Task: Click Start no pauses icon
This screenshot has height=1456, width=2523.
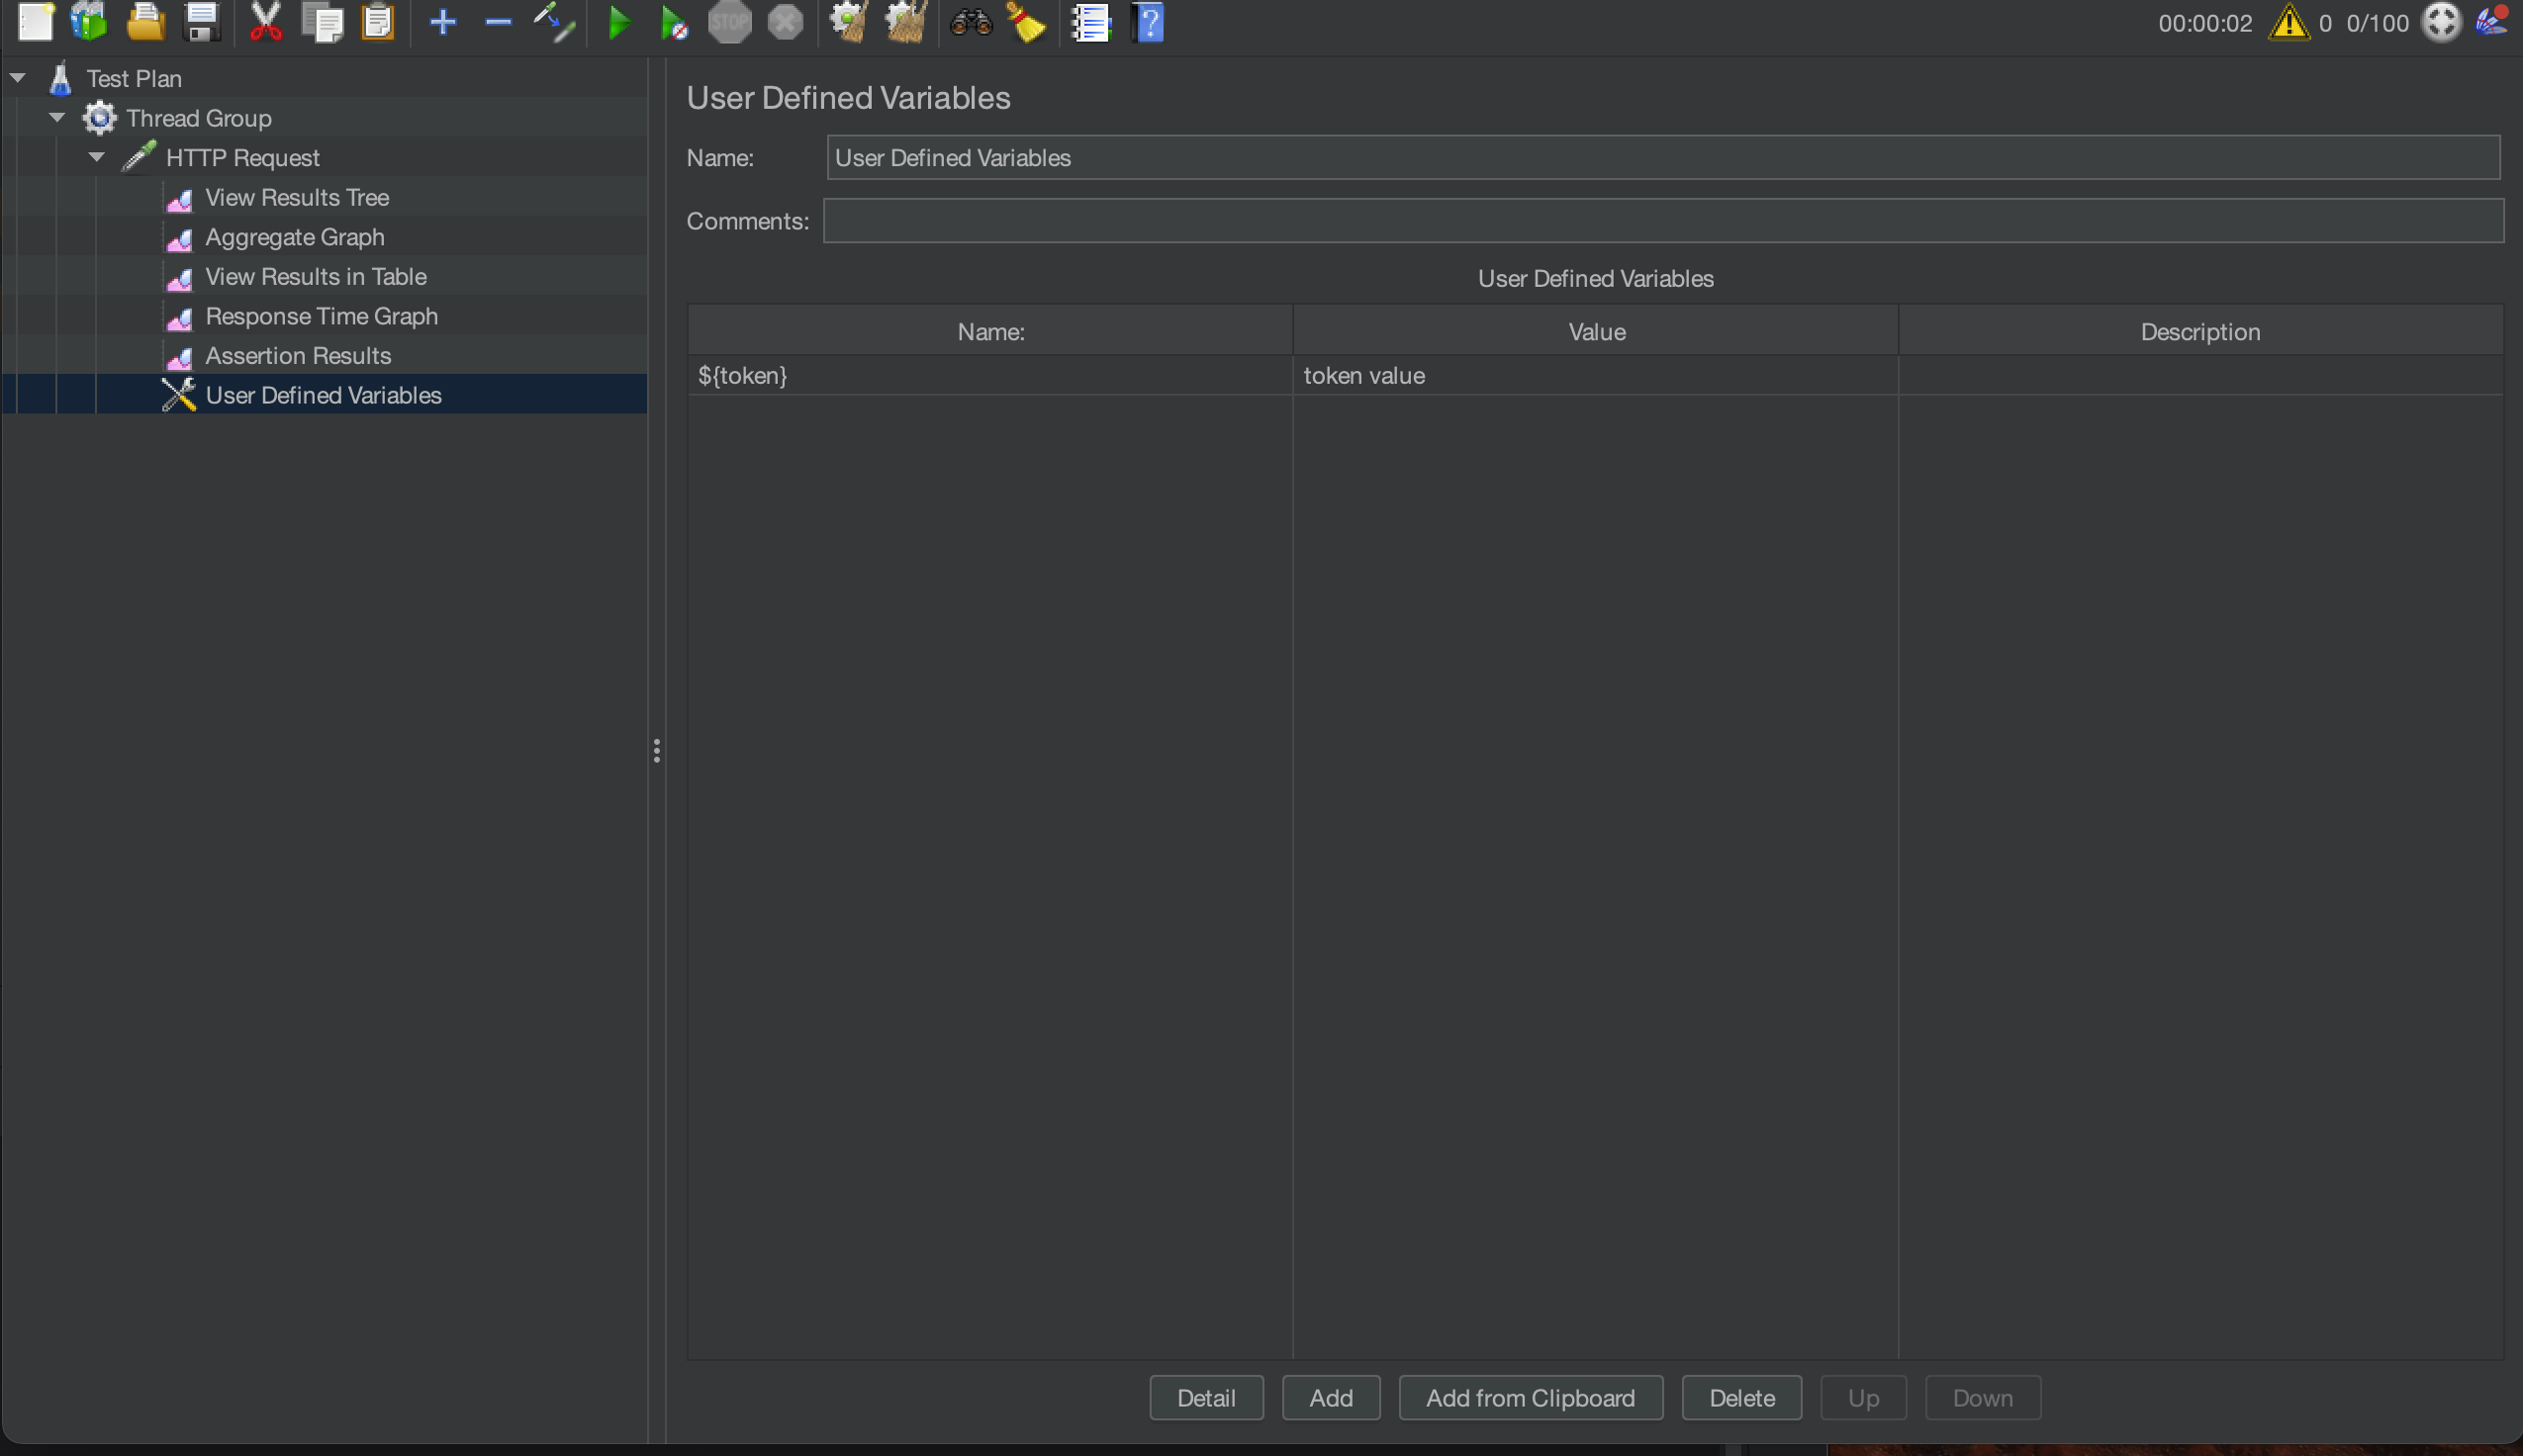Action: click(x=674, y=22)
